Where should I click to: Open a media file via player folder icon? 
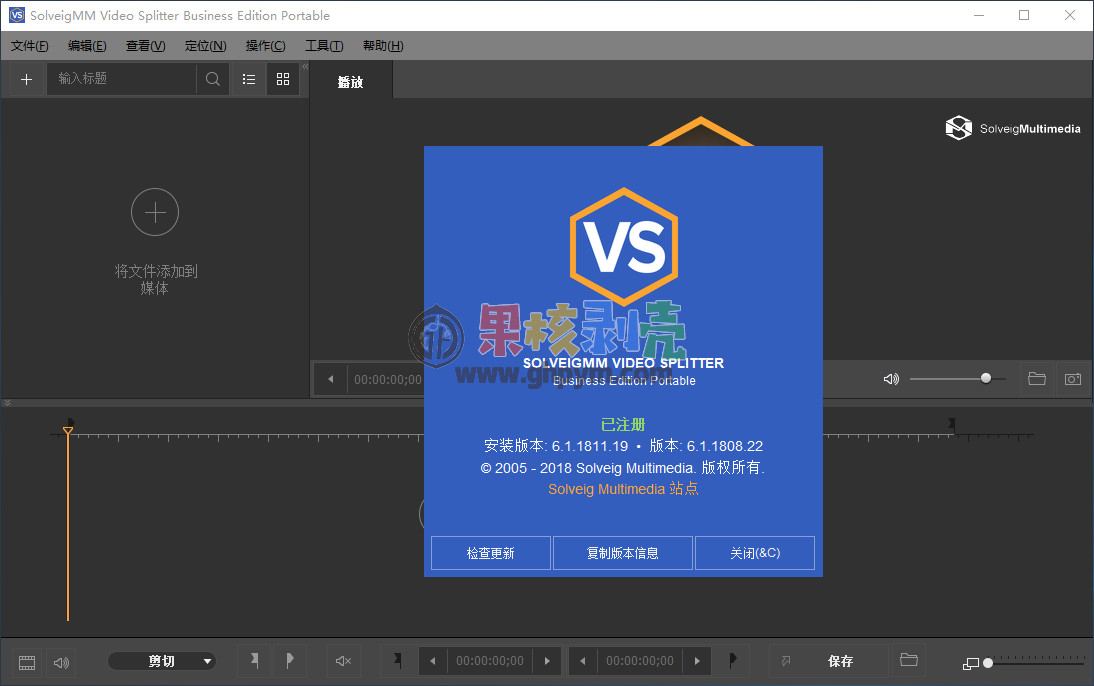tap(1036, 379)
